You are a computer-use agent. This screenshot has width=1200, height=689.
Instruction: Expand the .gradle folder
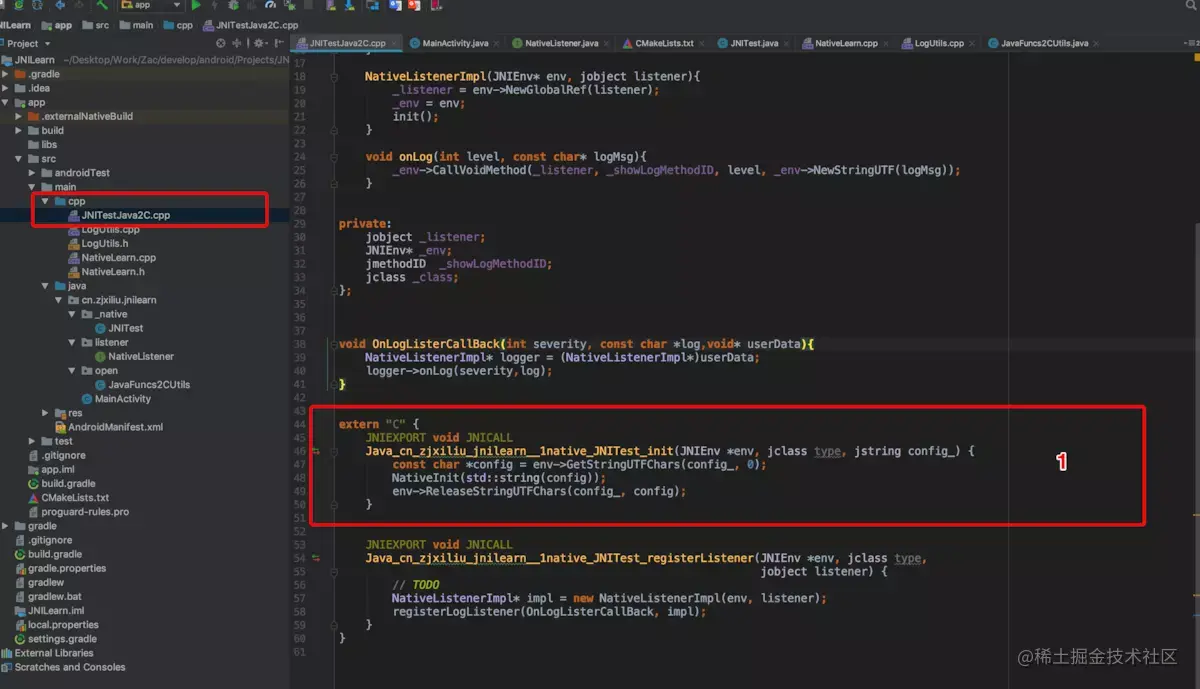(x=6, y=74)
